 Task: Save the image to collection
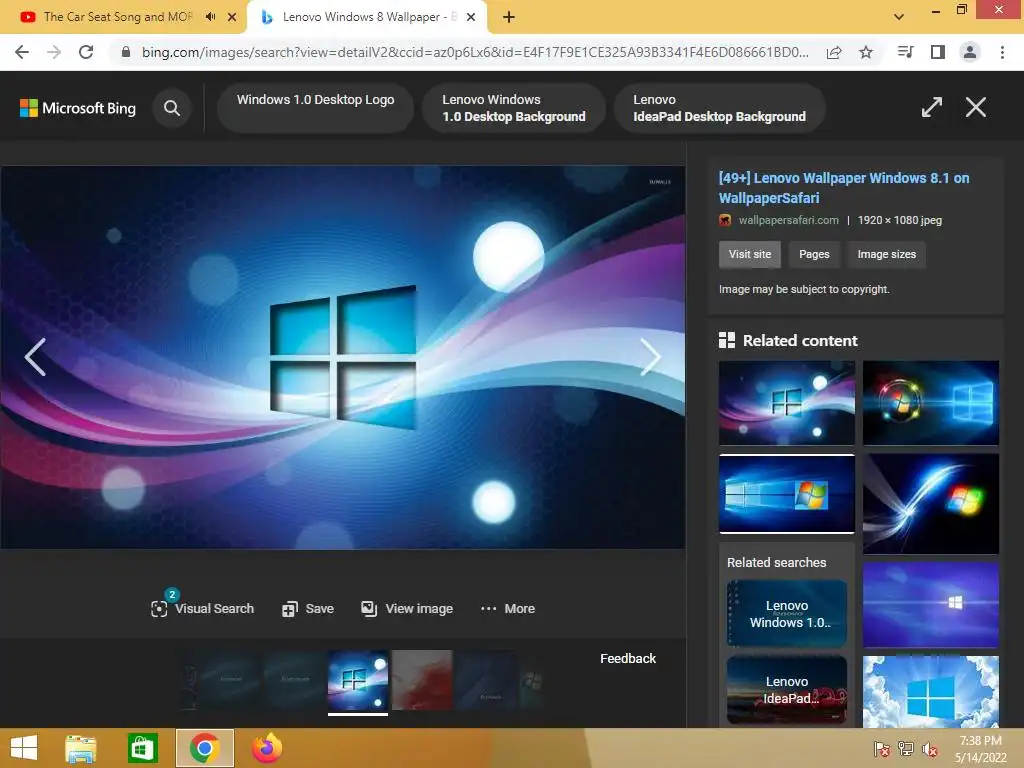308,609
